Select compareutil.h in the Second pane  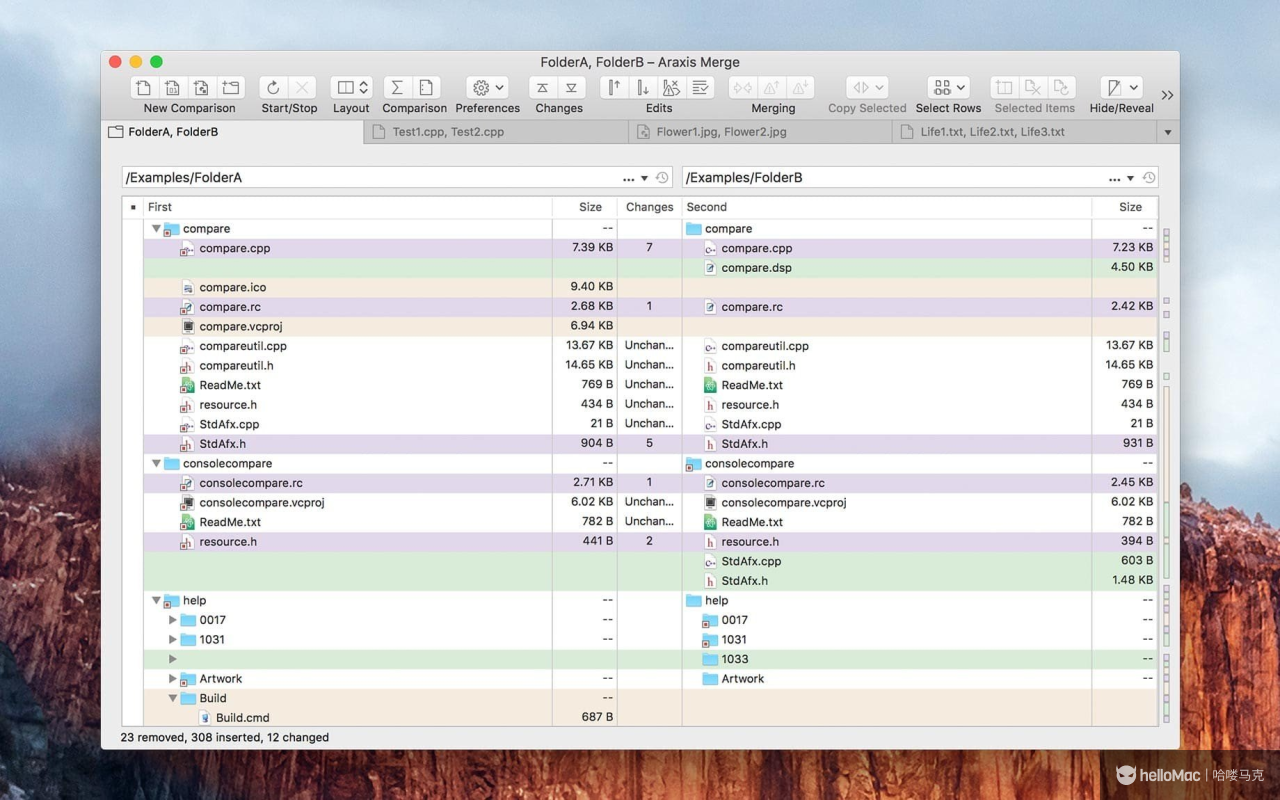(x=758, y=366)
